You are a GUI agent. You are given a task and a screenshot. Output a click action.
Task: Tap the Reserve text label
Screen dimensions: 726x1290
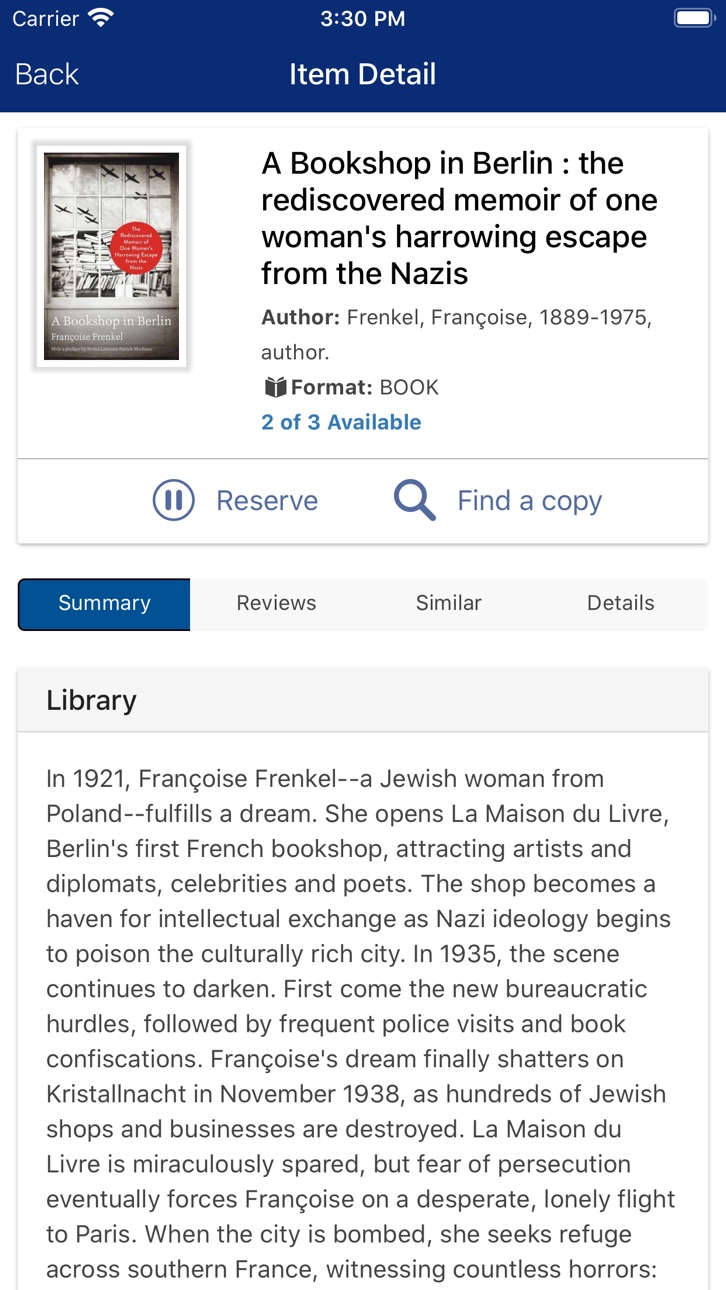[267, 500]
